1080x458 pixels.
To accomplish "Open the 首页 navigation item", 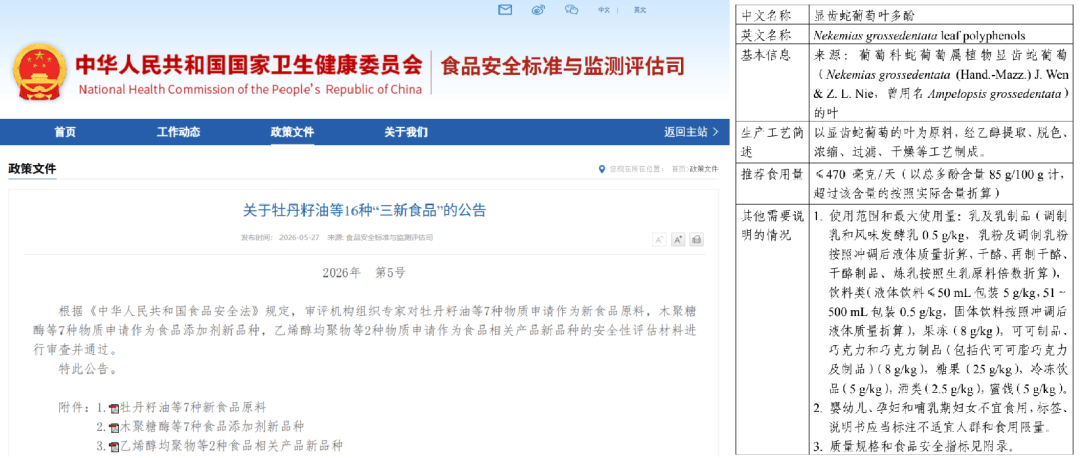I will [x=65, y=132].
